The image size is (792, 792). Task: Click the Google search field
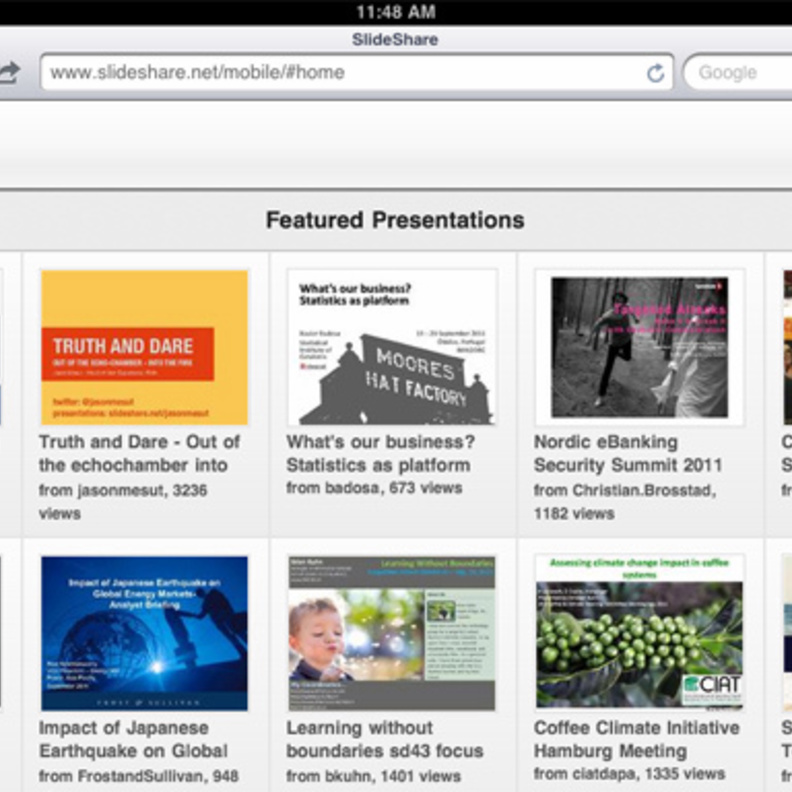pyautogui.click(x=738, y=72)
